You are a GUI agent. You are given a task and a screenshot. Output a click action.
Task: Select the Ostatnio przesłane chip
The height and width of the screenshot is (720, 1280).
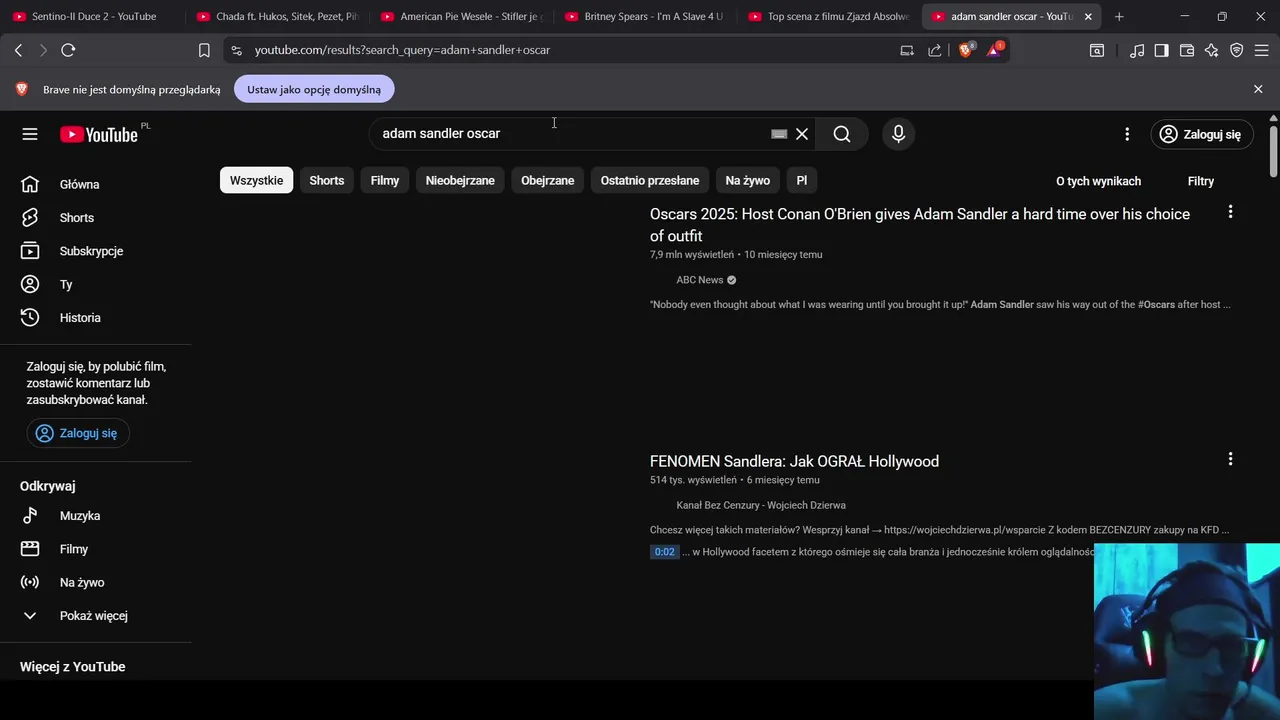650,181
